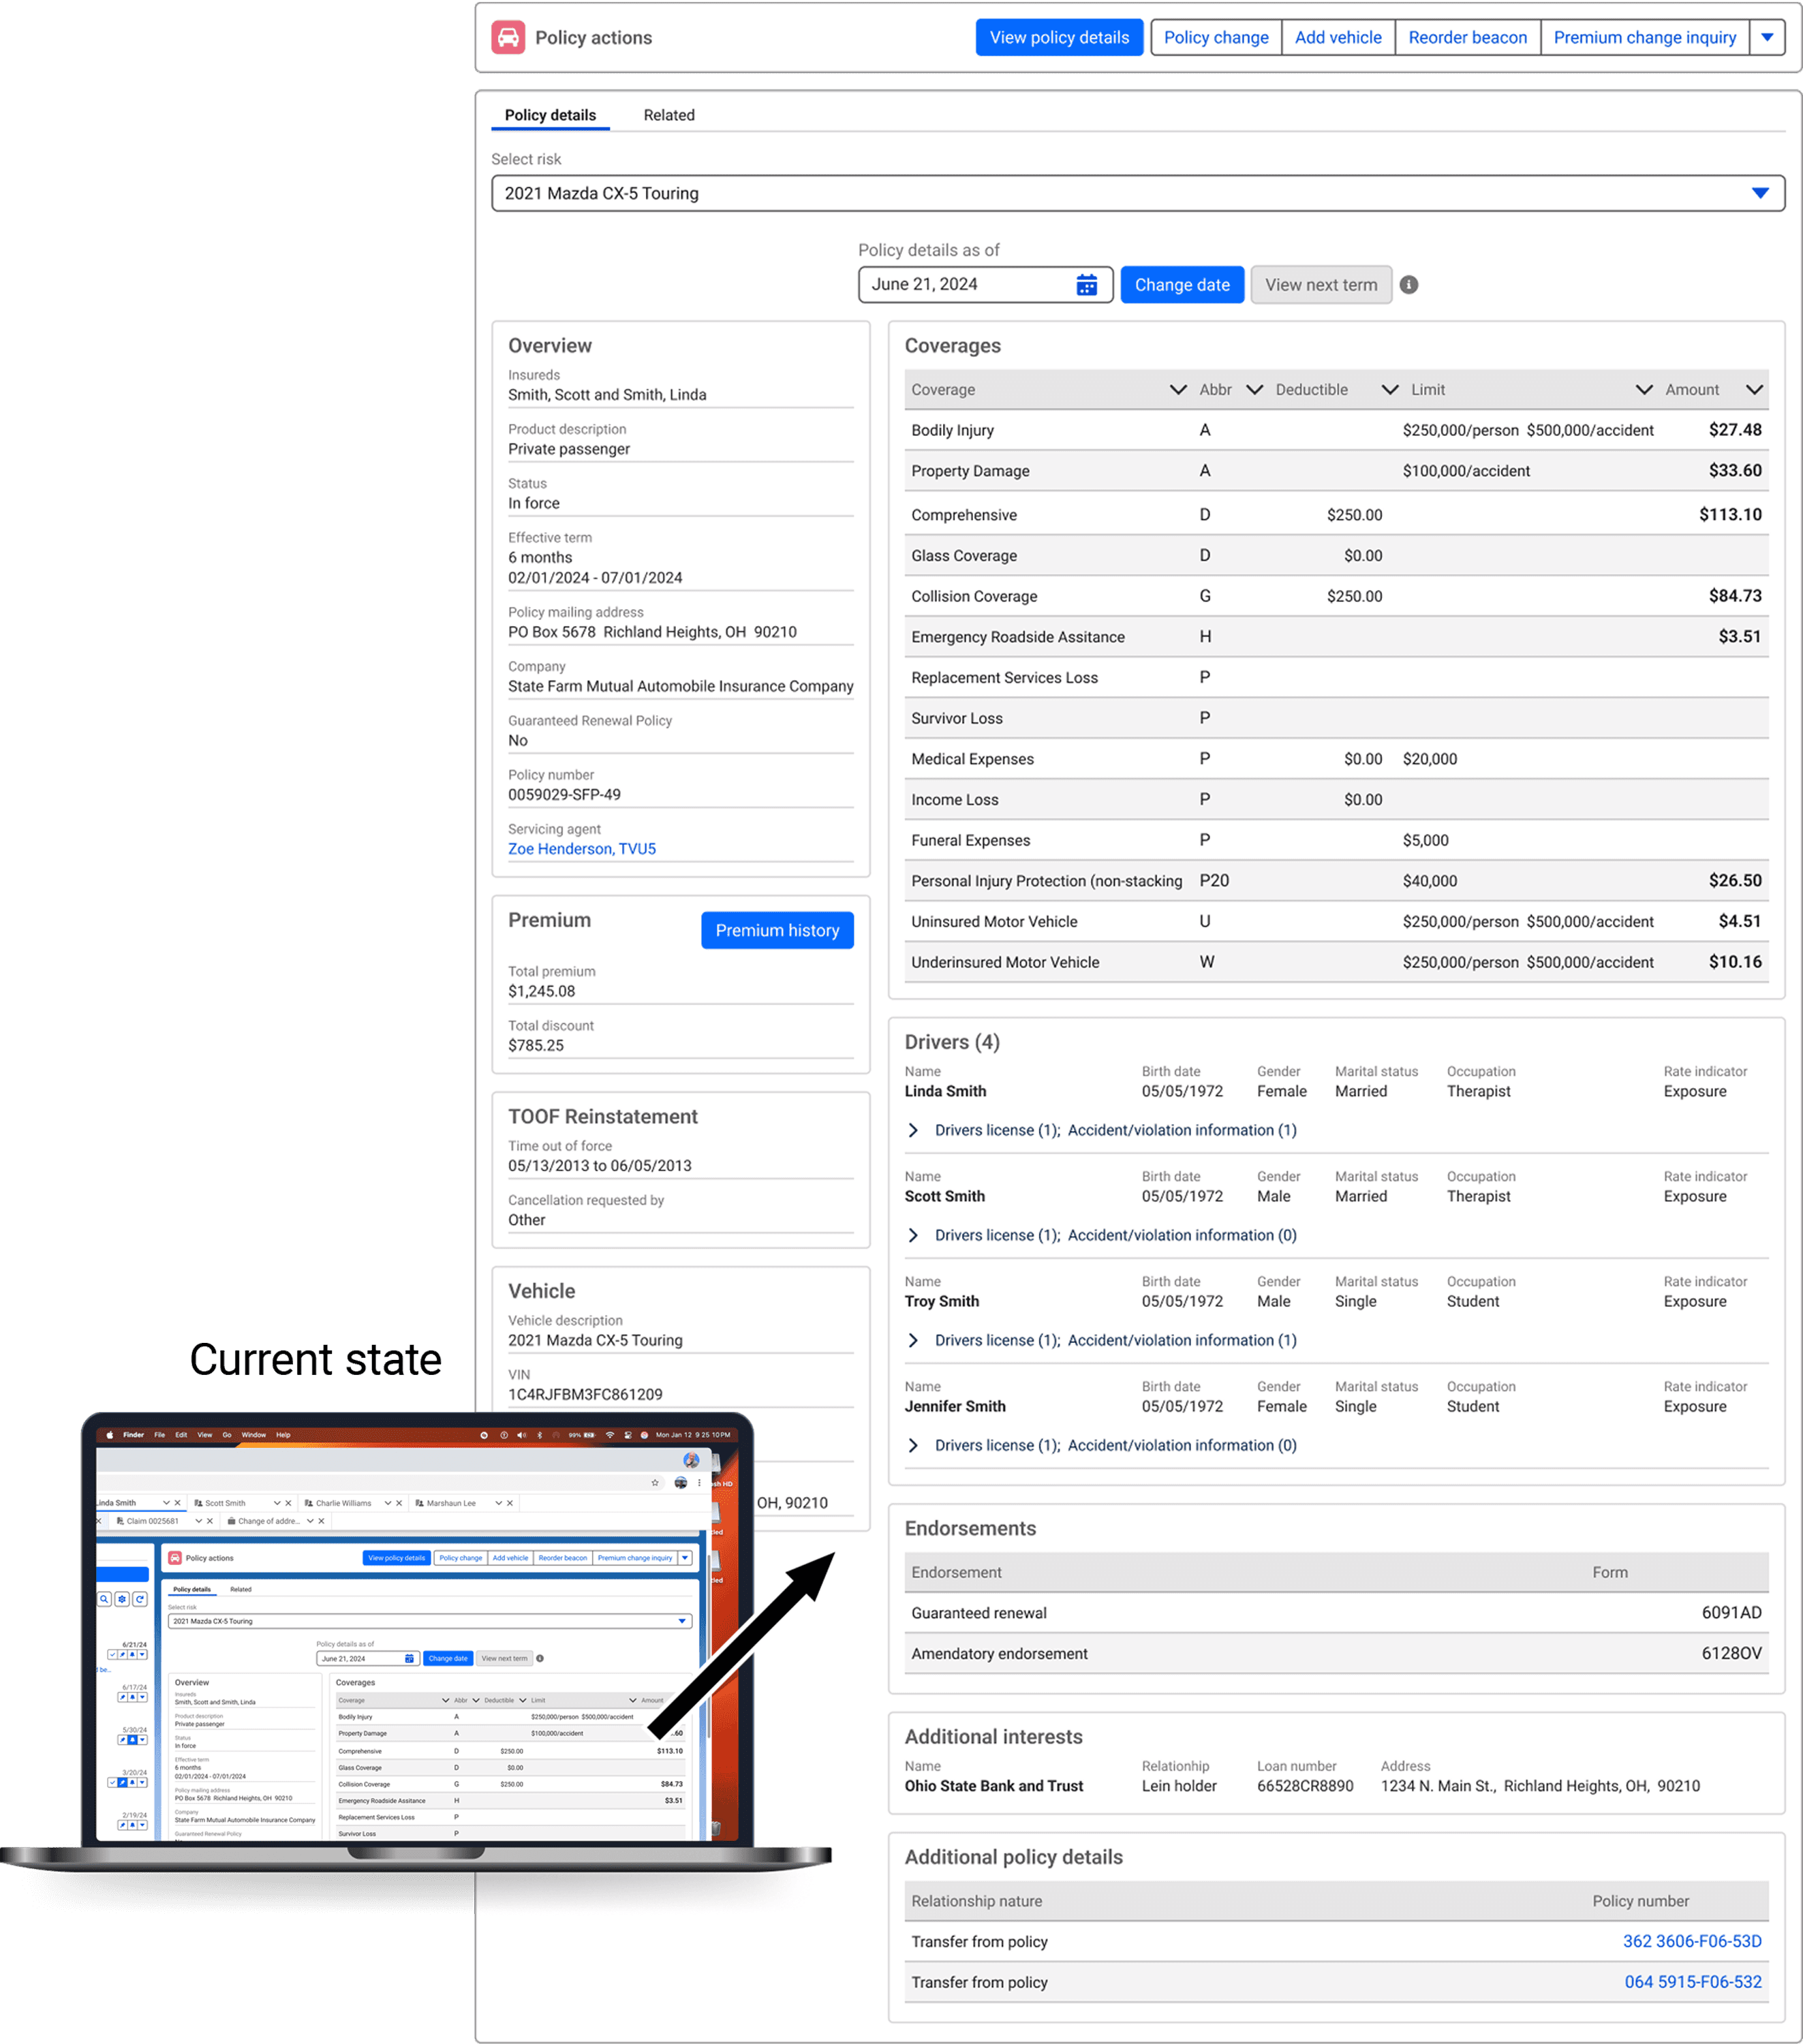
Task: Toggle the checkmark box on 3/20/24 entry
Action: click(112, 1783)
